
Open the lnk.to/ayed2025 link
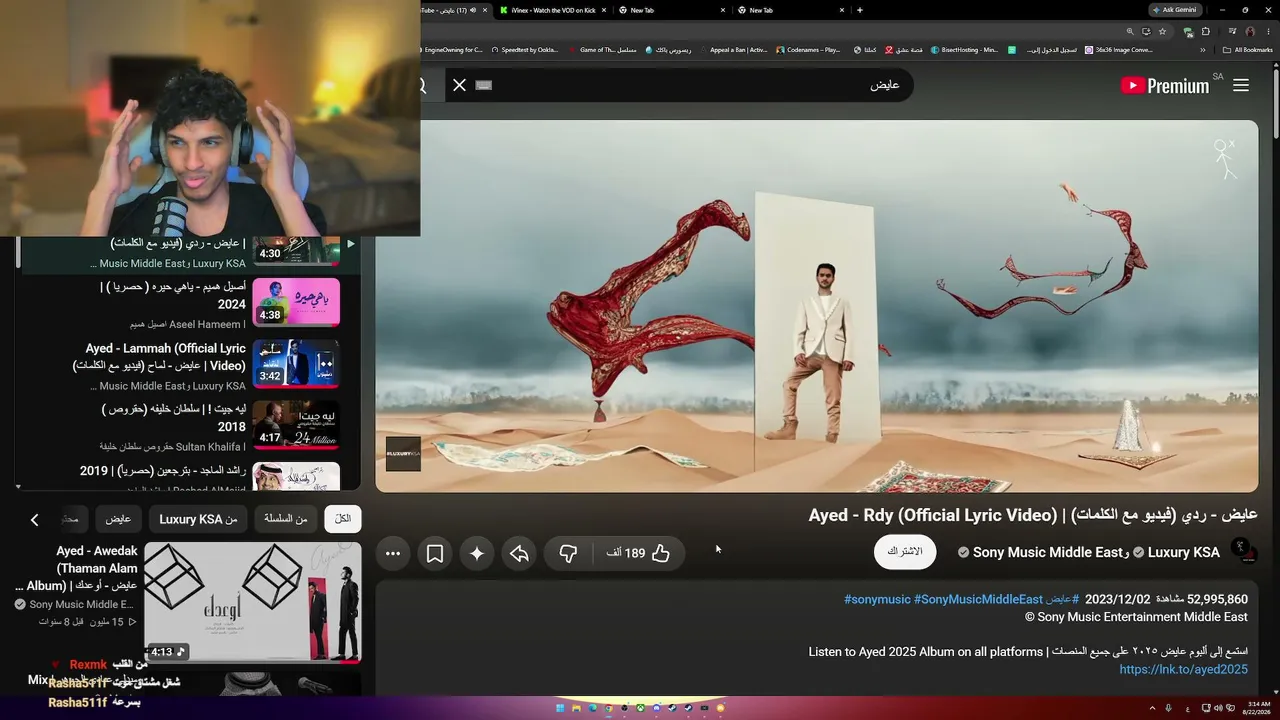tap(1184, 669)
